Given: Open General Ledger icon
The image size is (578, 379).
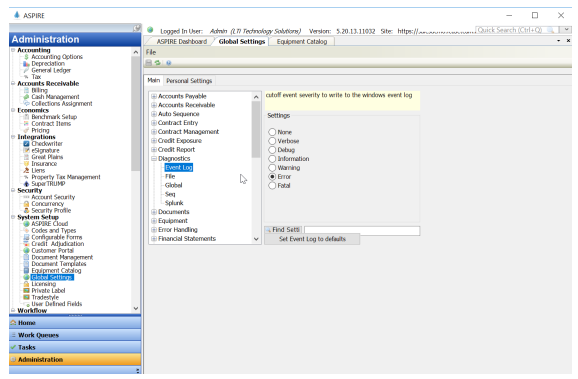Looking at the screenshot, I should [x=26, y=70].
